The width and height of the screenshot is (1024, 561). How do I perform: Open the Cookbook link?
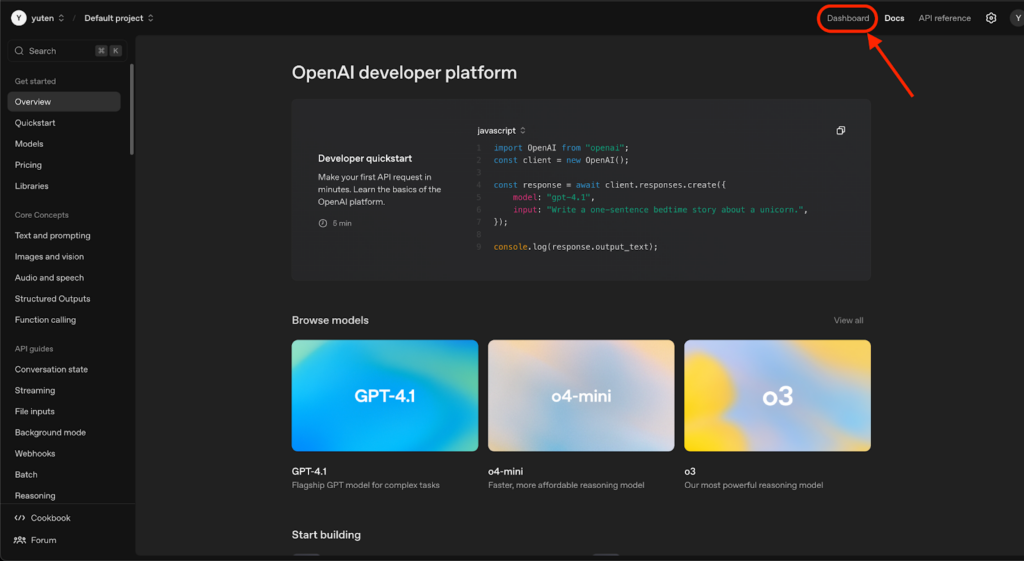42,518
